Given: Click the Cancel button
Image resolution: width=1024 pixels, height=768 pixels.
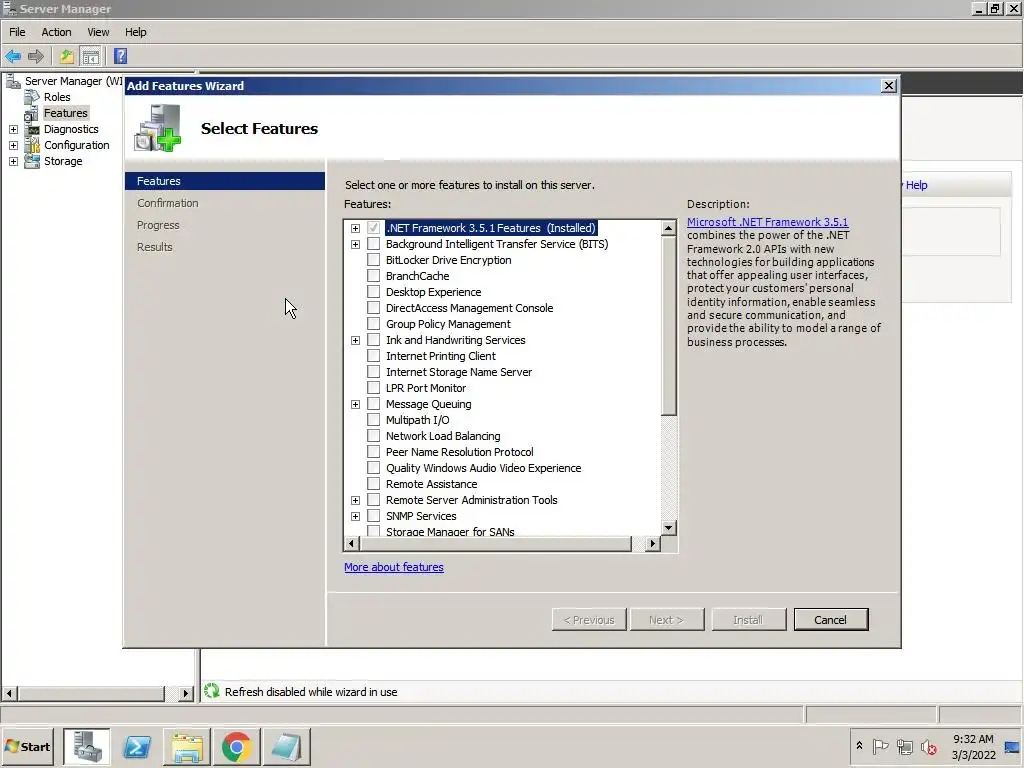Looking at the screenshot, I should 831,620.
